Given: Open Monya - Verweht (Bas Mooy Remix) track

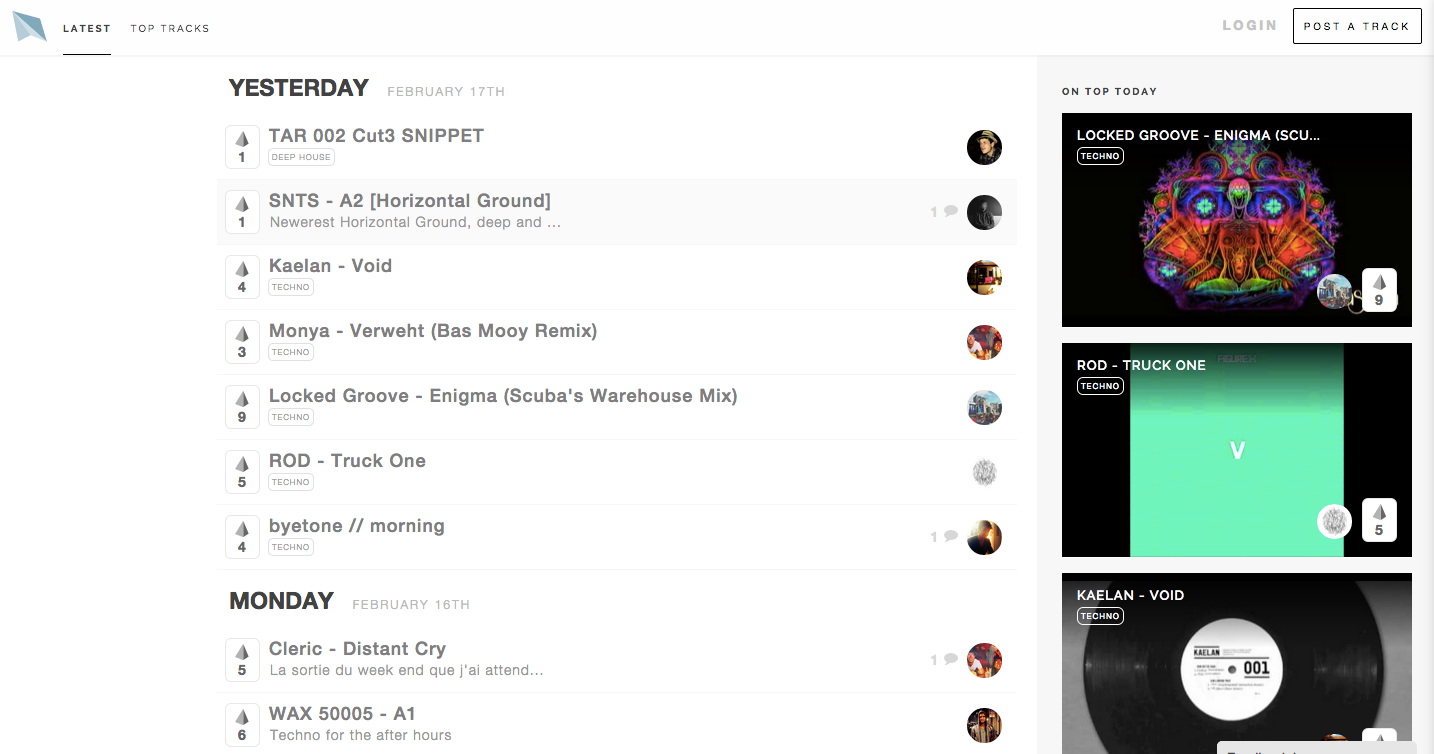Looking at the screenshot, I should pyautogui.click(x=433, y=330).
